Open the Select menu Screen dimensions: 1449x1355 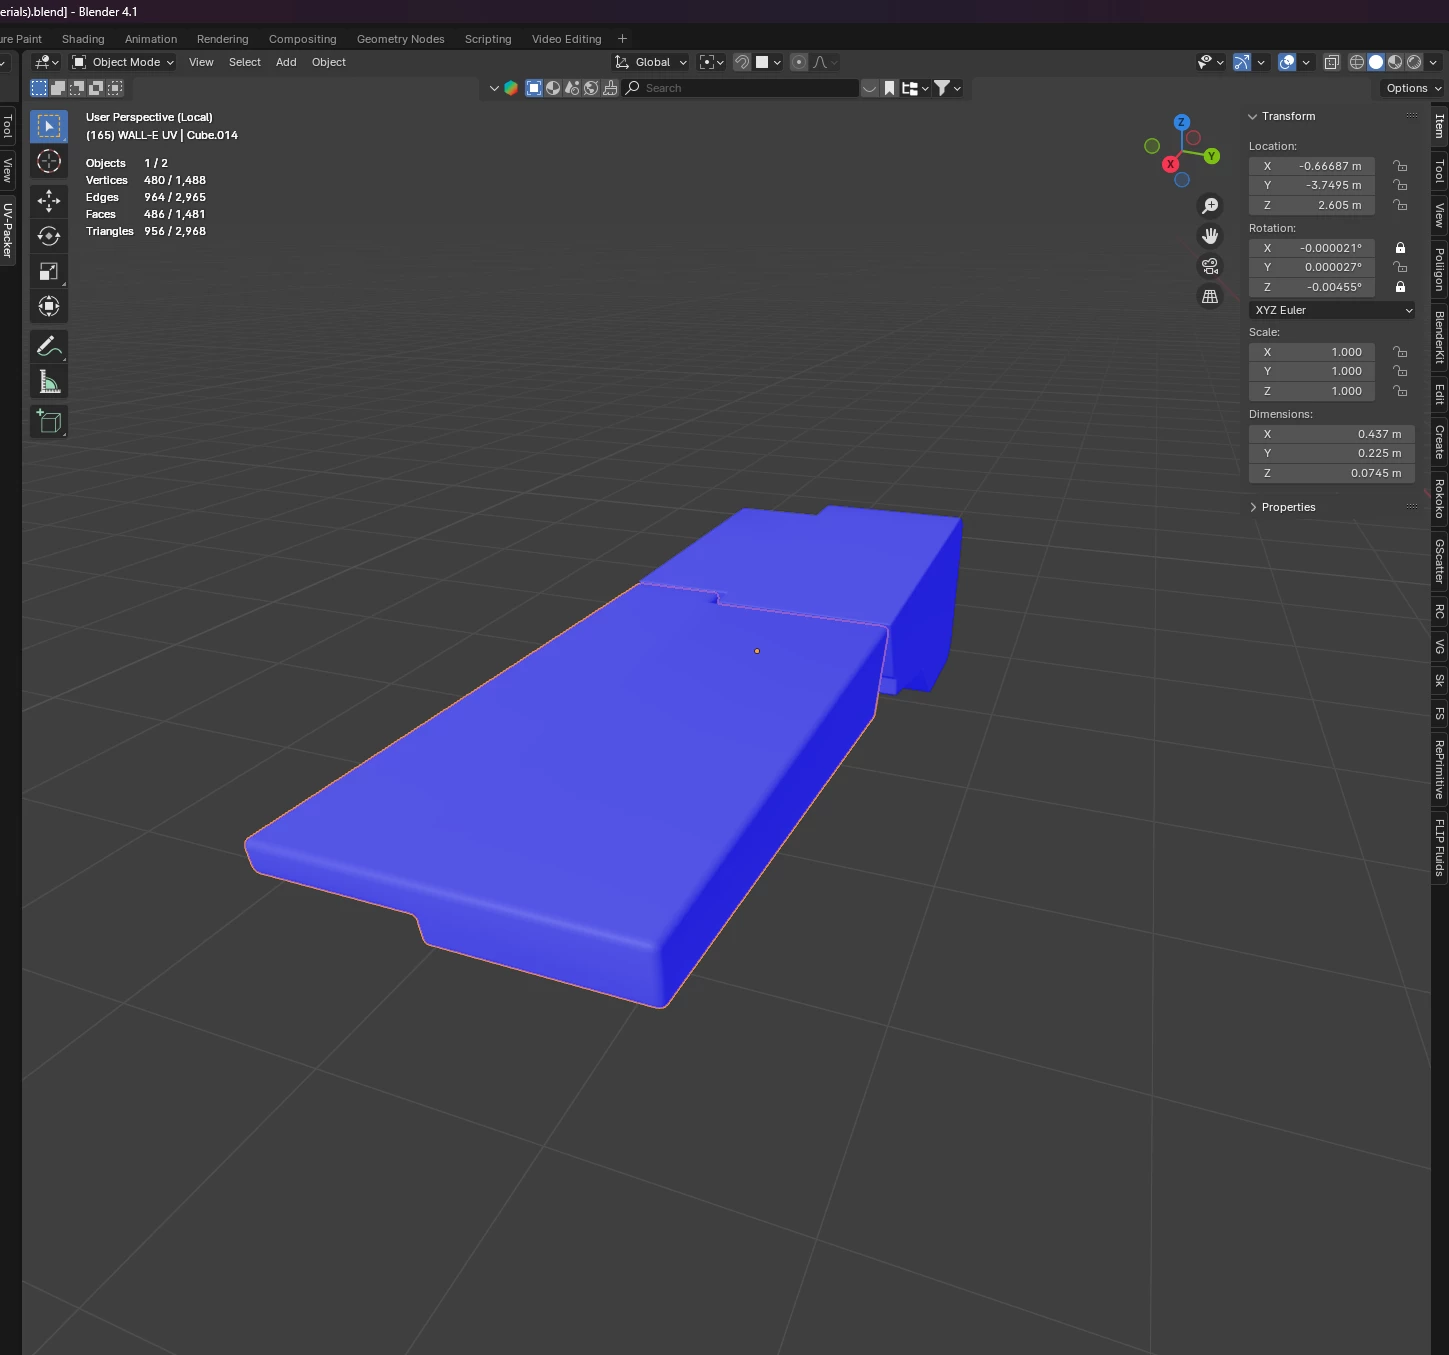pos(245,62)
